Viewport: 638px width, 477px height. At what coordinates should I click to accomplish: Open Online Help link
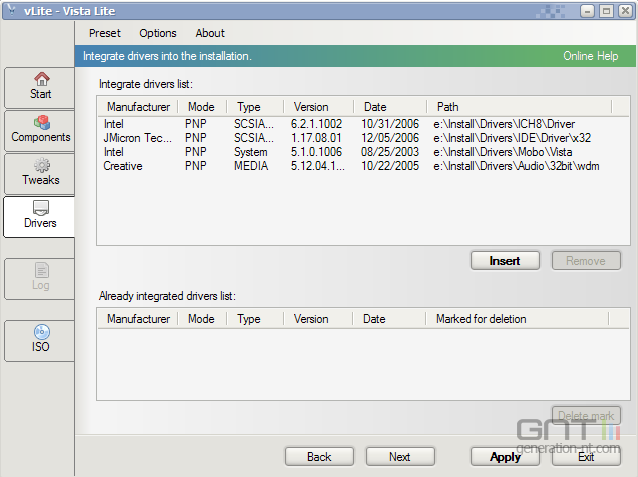point(590,56)
